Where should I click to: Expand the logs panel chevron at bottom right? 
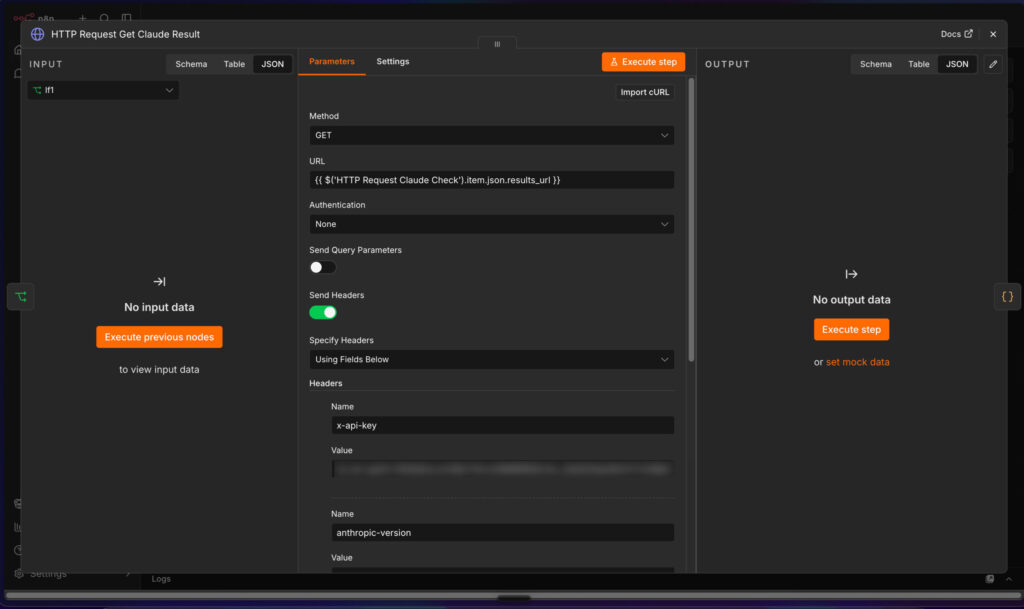(x=1008, y=579)
